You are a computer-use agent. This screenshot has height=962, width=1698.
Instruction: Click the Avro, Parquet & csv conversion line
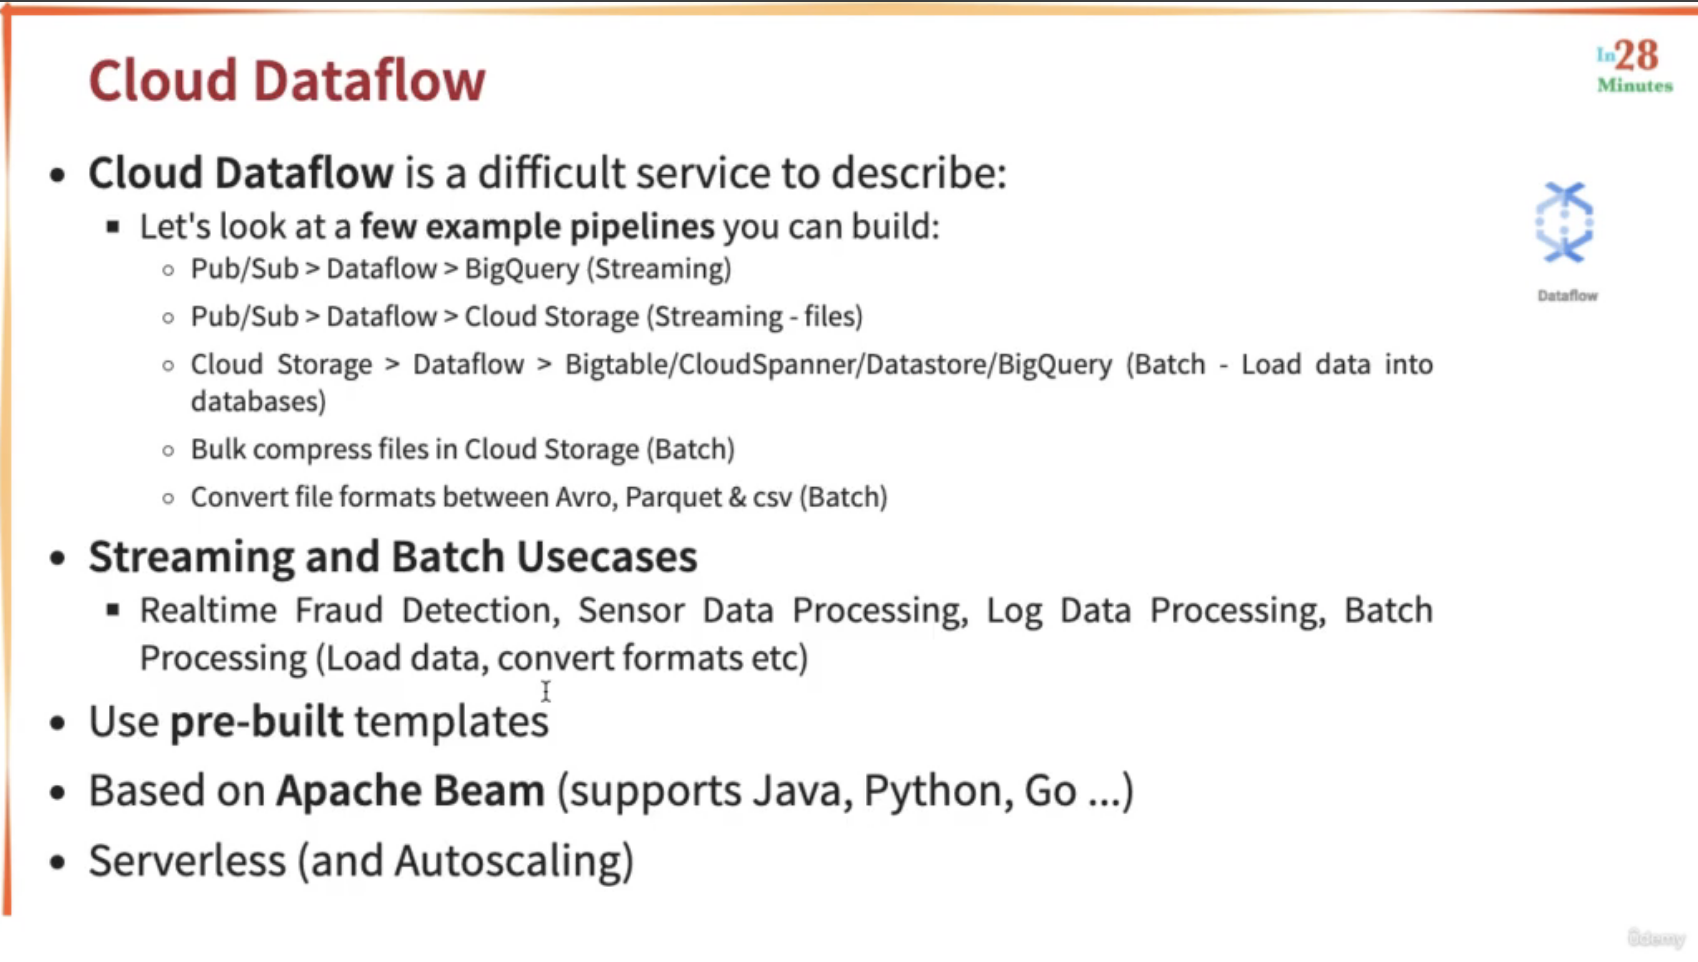point(539,497)
